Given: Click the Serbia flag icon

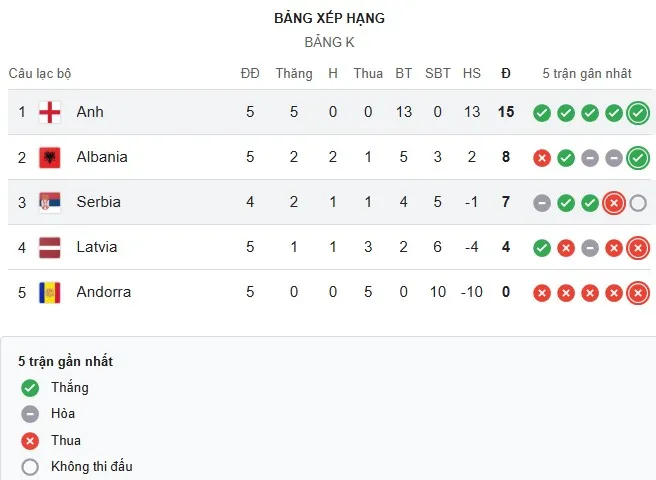Looking at the screenshot, I should pyautogui.click(x=50, y=202).
